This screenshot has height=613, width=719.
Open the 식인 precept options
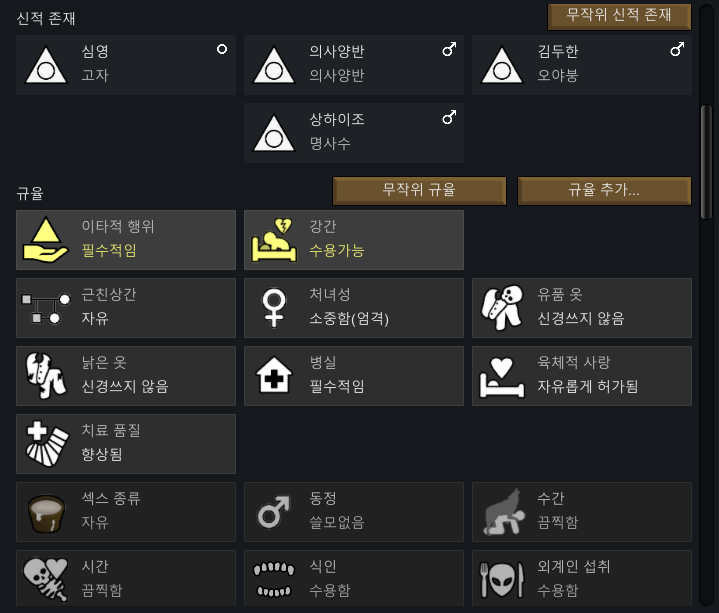pyautogui.click(x=354, y=579)
